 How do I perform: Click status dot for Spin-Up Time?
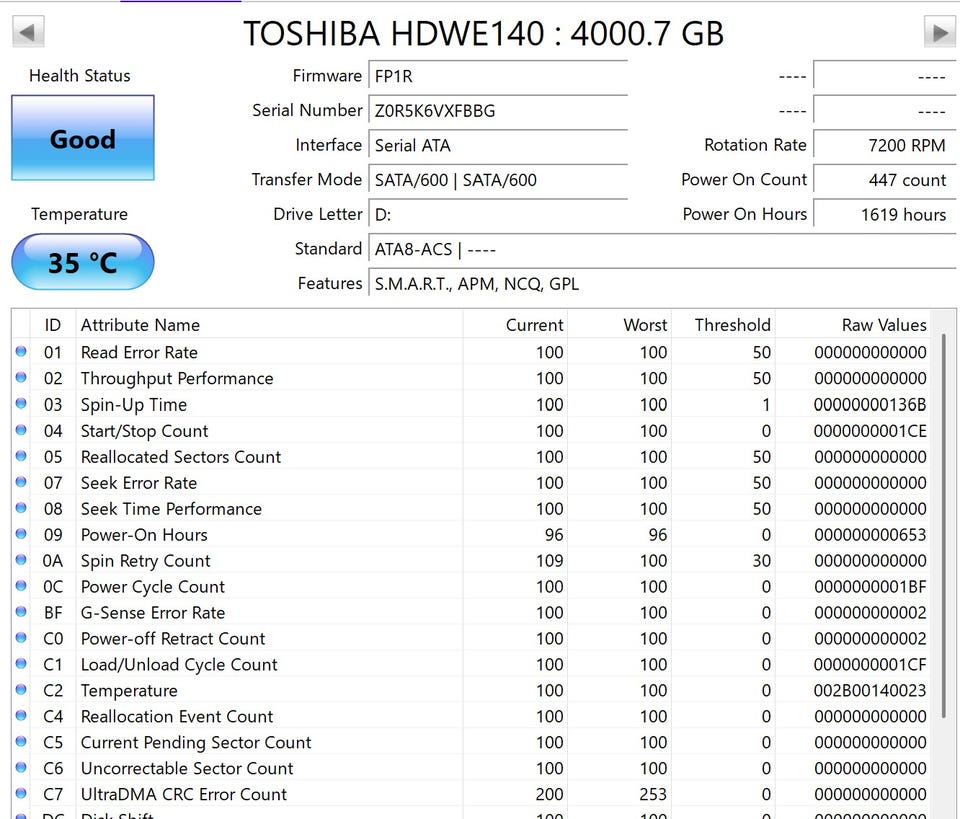[21, 404]
